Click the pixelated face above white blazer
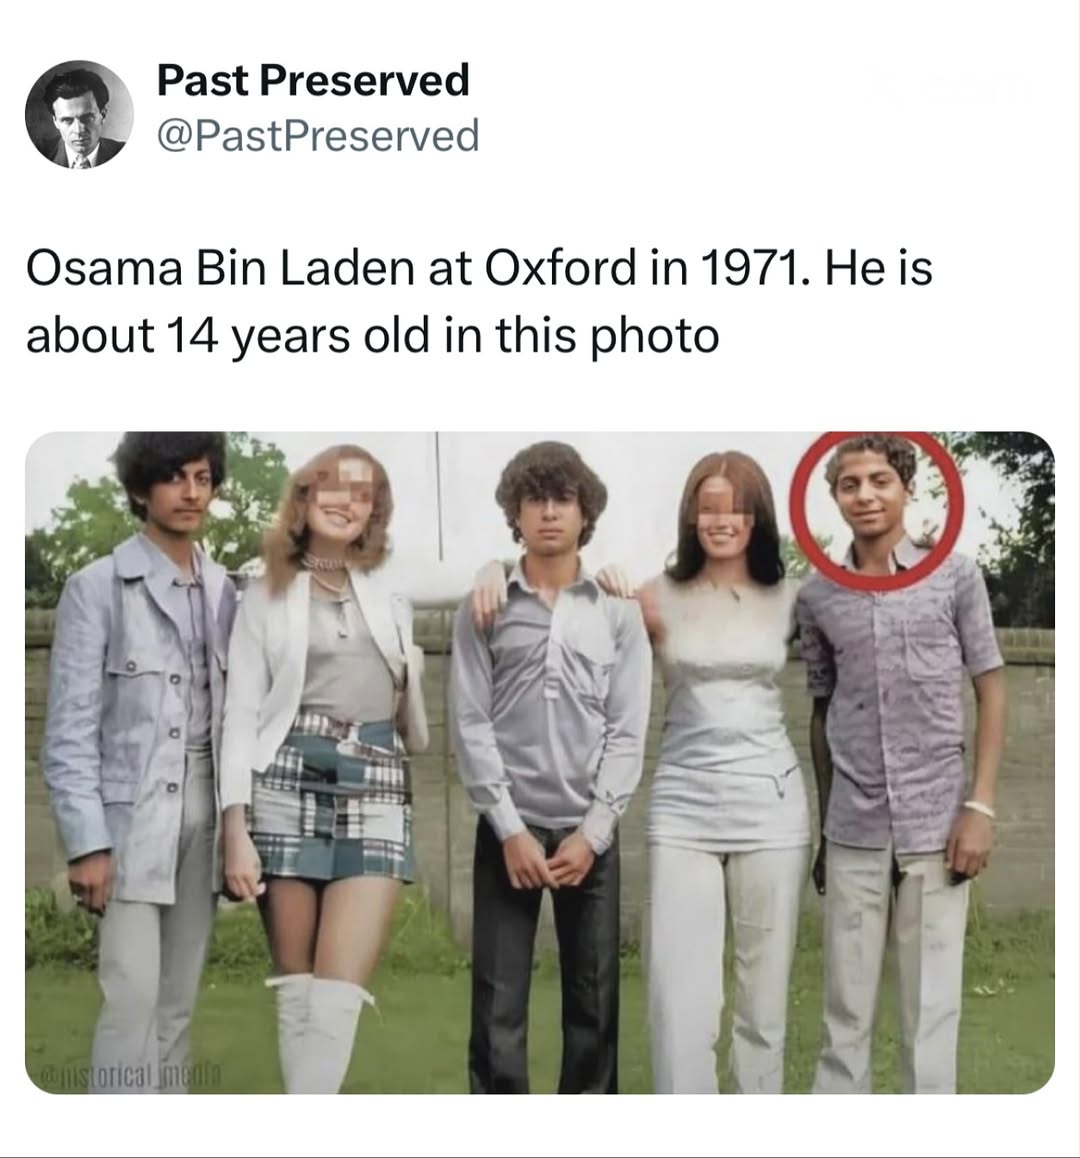 coord(341,490)
